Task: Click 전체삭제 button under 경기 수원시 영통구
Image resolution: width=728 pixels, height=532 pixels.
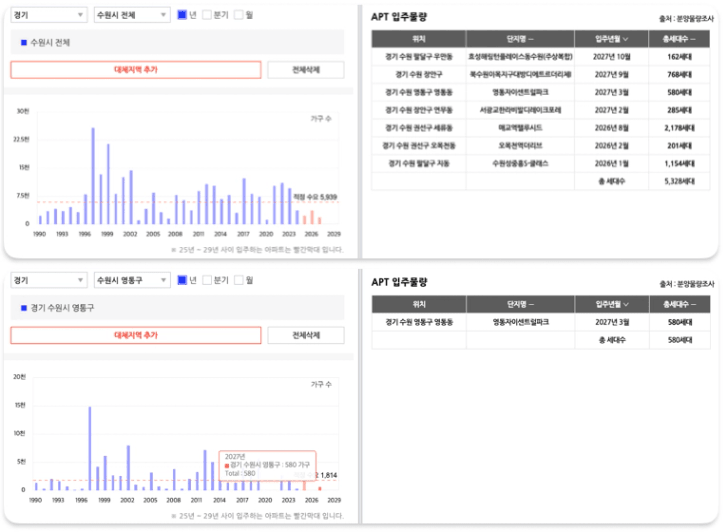Action: tap(306, 335)
